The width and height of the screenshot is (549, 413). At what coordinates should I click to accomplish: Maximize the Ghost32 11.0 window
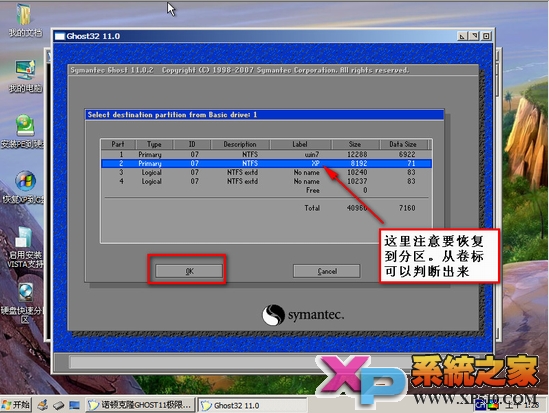(x=474, y=36)
